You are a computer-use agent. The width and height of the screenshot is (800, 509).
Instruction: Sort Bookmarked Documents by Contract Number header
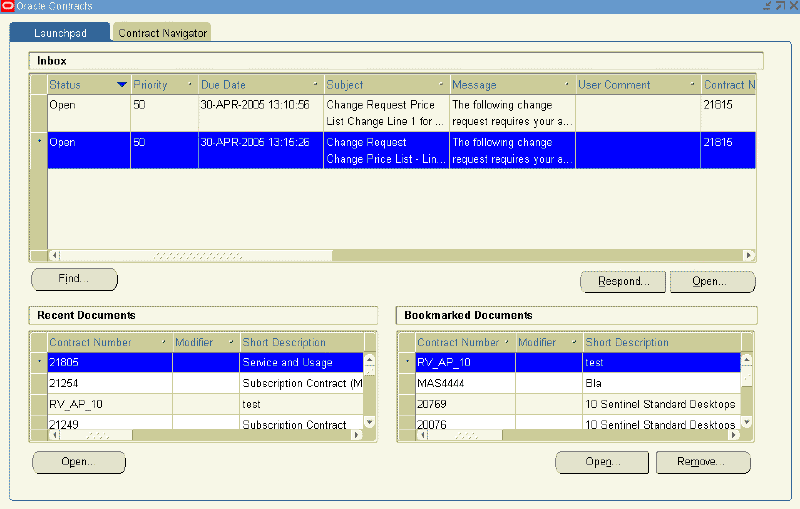465,342
